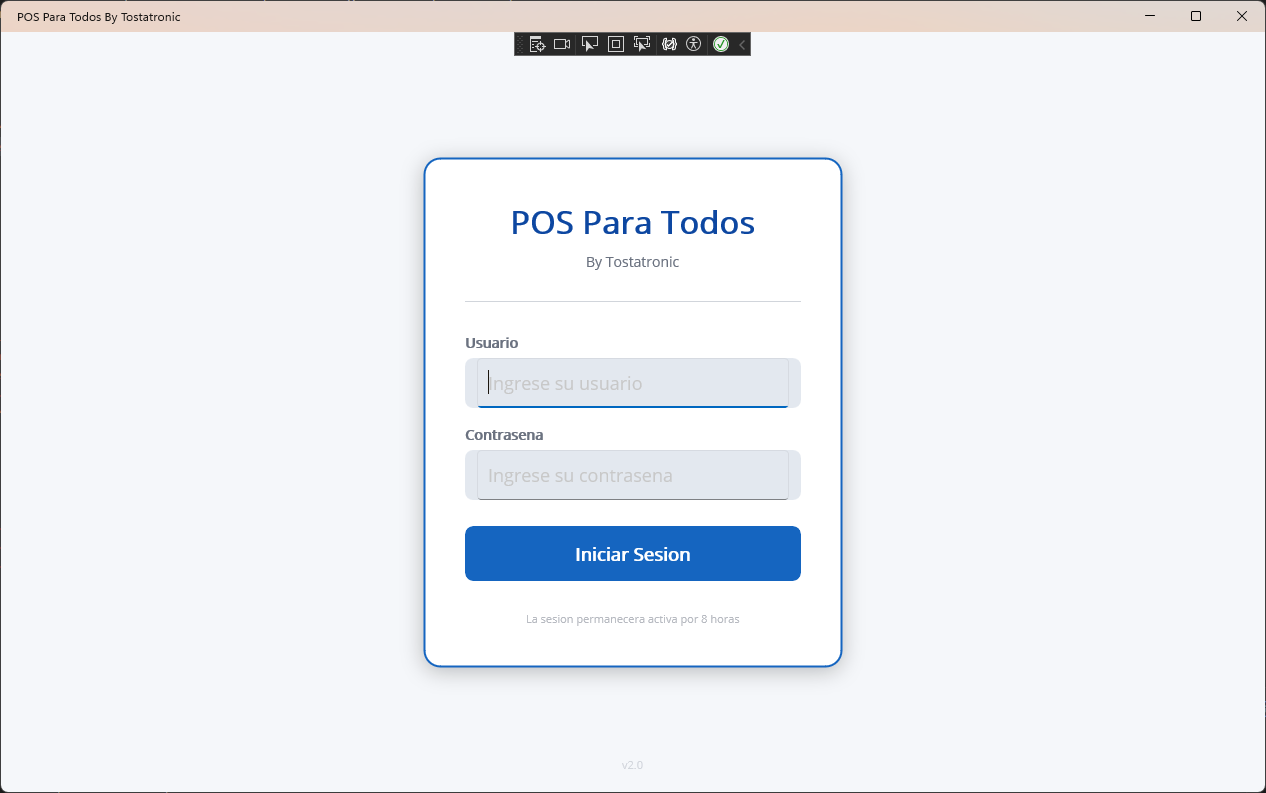This screenshot has height=793, width=1266.
Task: Click the Contrasena input field
Action: point(632,475)
